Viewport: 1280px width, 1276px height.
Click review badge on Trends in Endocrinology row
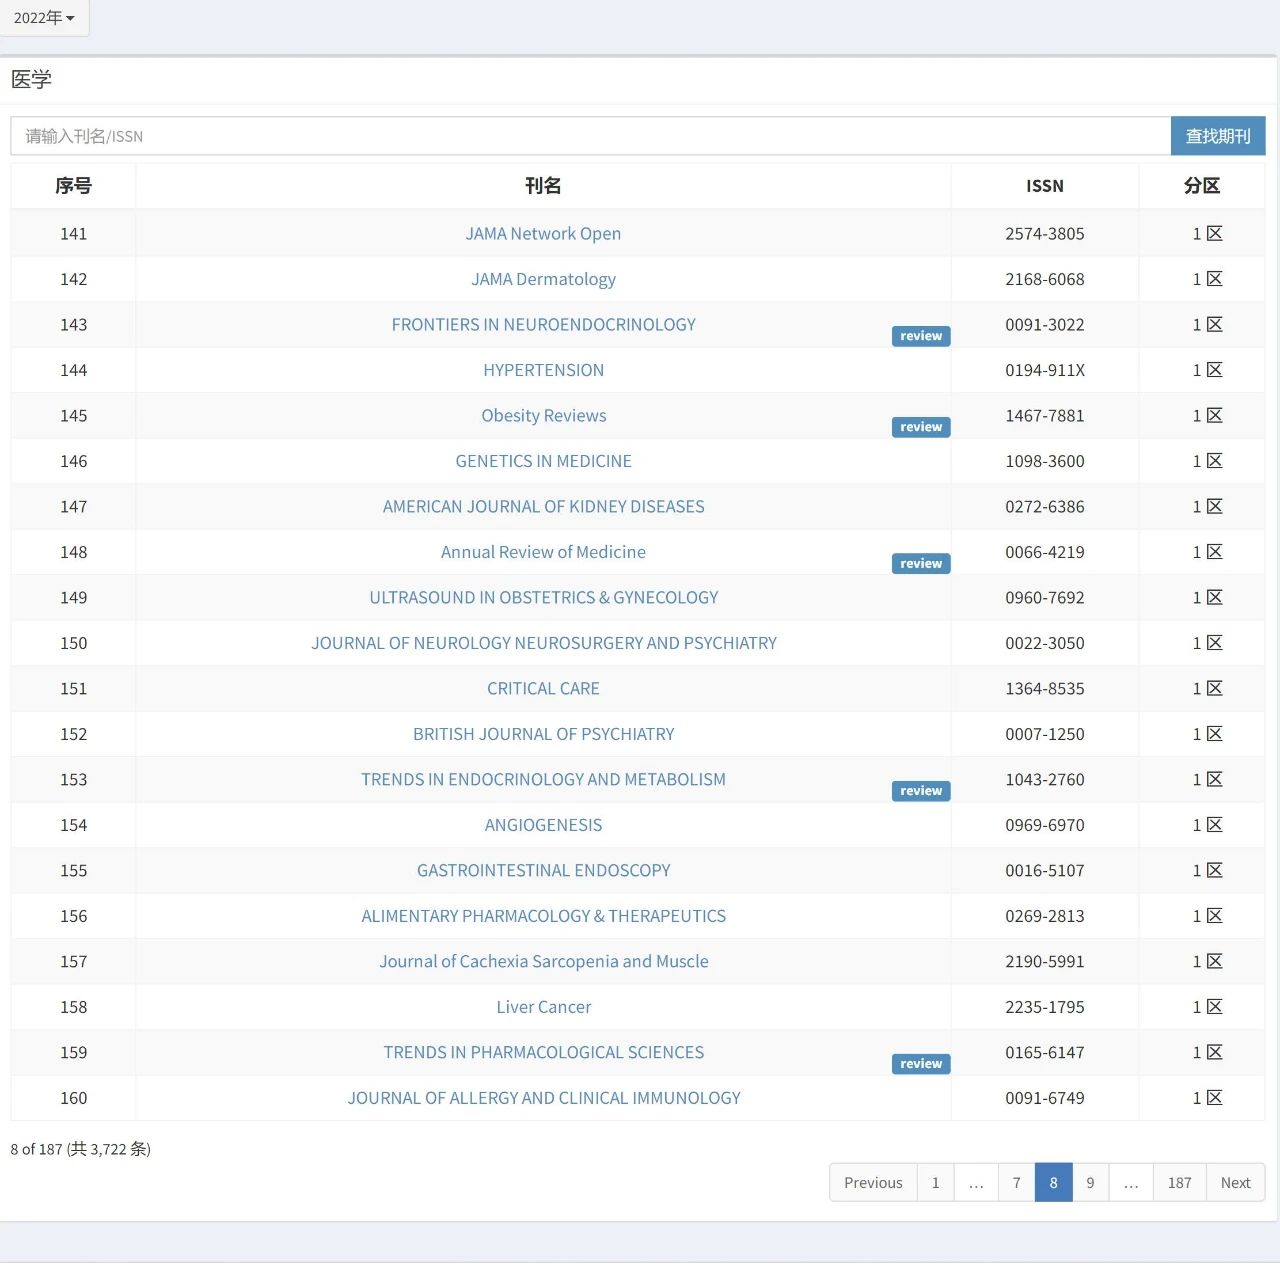pyautogui.click(x=921, y=791)
